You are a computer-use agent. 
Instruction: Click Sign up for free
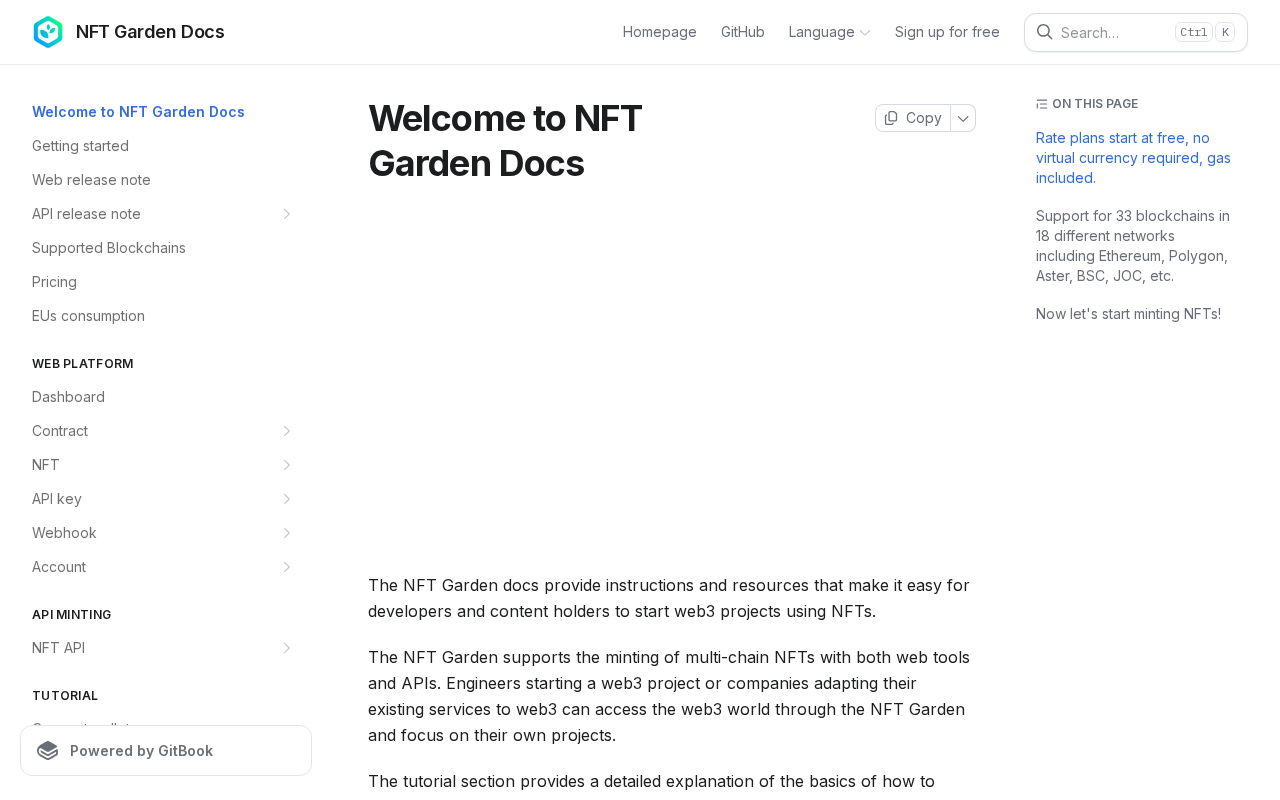click(x=947, y=32)
